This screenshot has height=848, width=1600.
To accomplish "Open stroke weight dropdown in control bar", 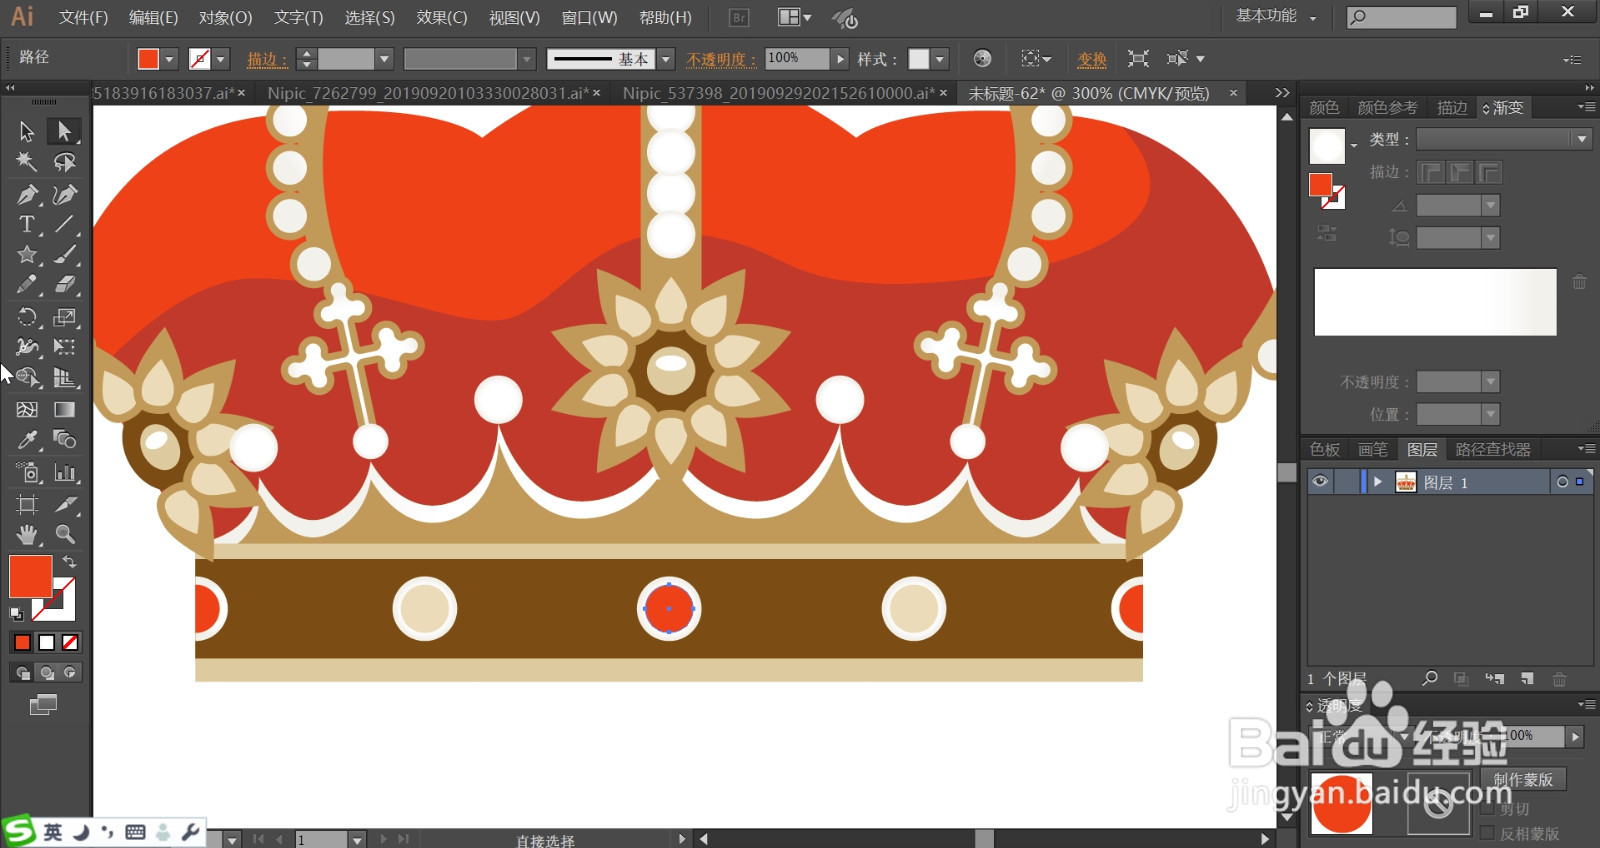I will [383, 59].
